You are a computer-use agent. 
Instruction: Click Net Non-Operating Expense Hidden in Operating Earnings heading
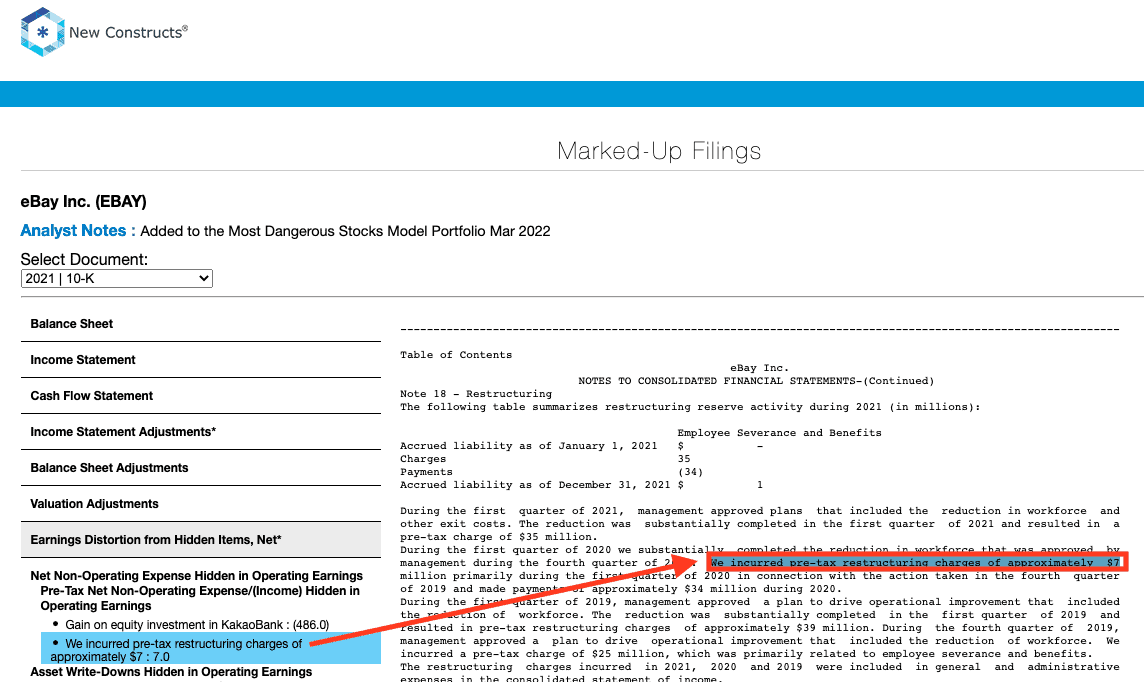click(196, 576)
